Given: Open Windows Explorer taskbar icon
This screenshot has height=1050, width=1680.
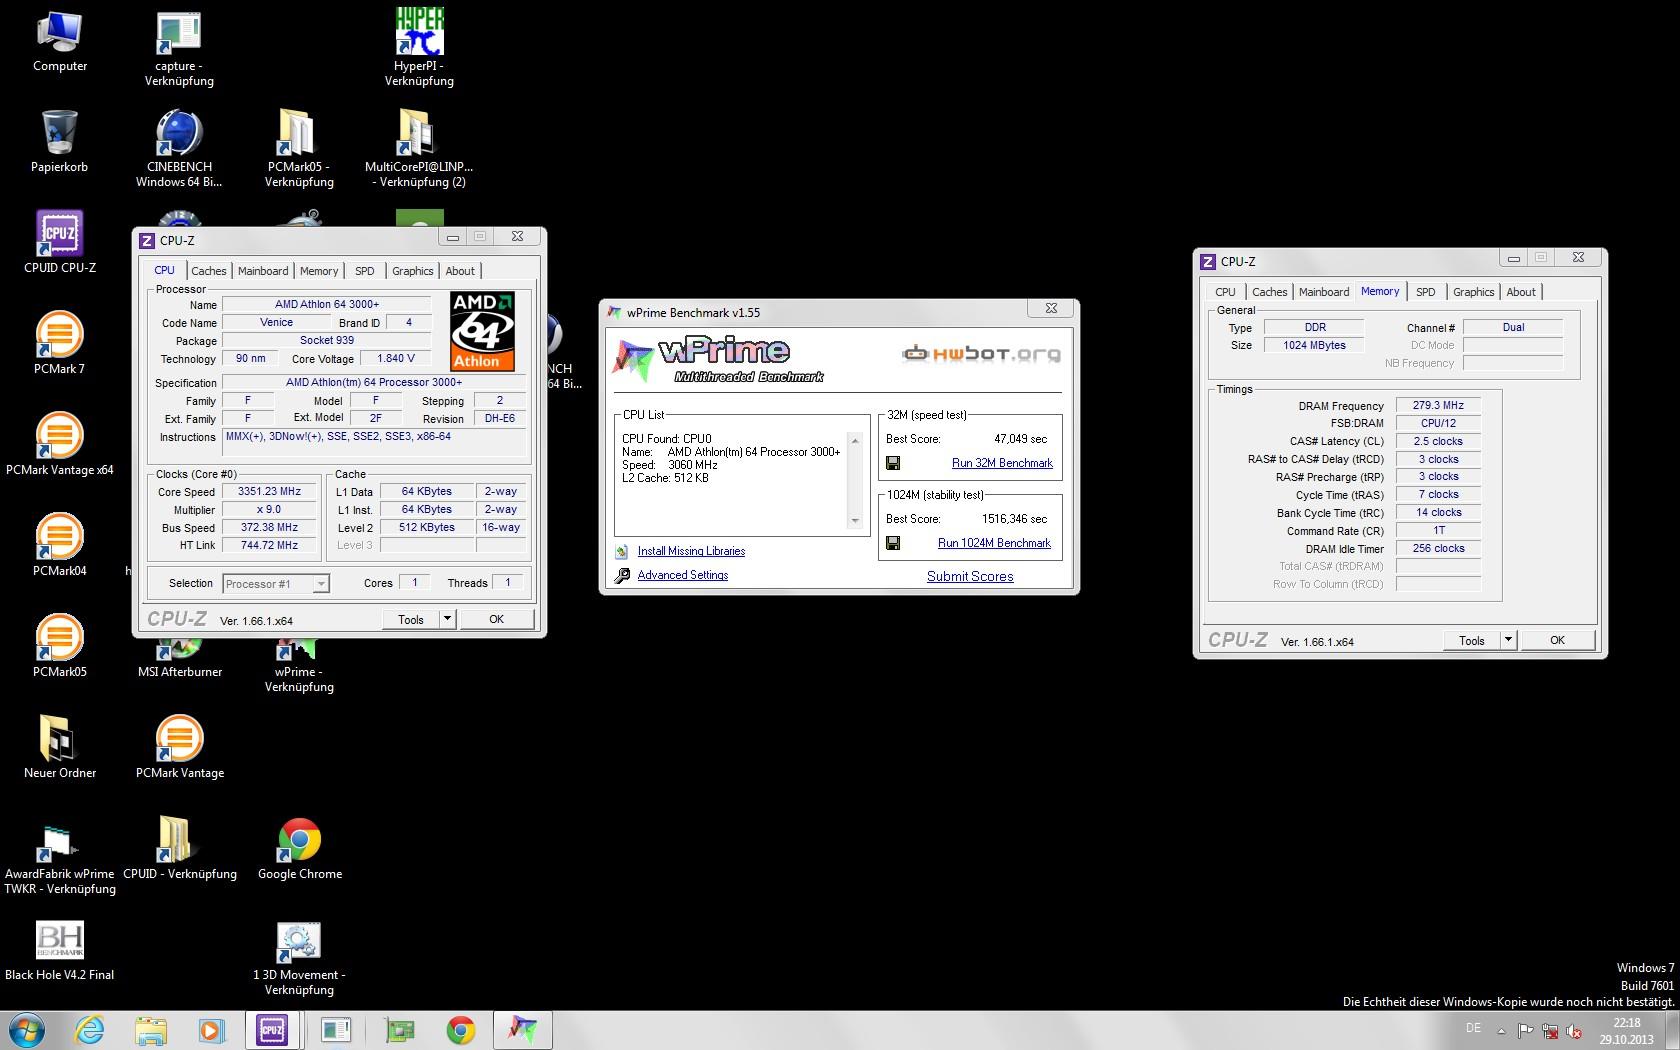Looking at the screenshot, I should pos(151,1030).
